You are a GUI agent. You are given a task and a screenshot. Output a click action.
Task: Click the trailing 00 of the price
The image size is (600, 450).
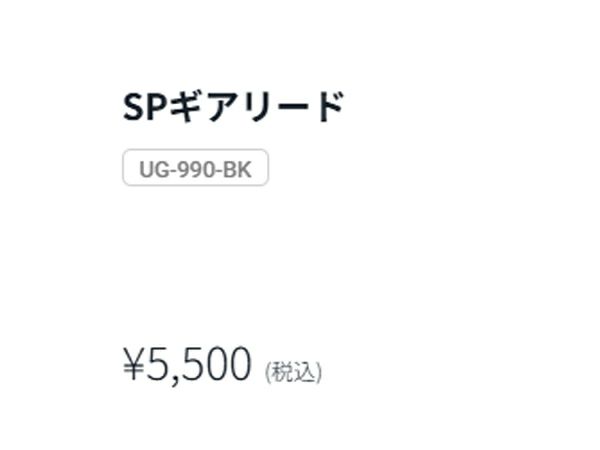point(225,365)
